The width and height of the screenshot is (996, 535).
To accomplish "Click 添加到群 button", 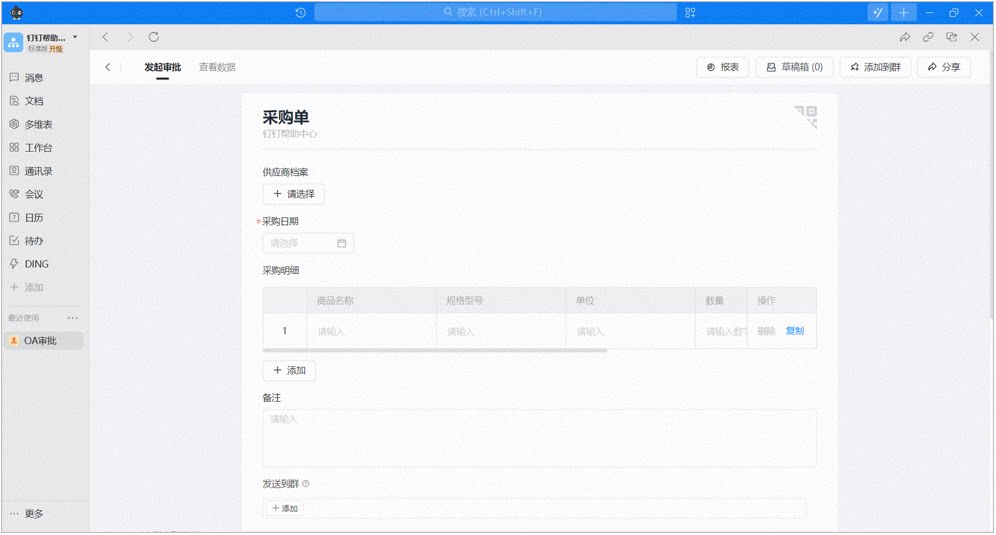I will coord(875,67).
